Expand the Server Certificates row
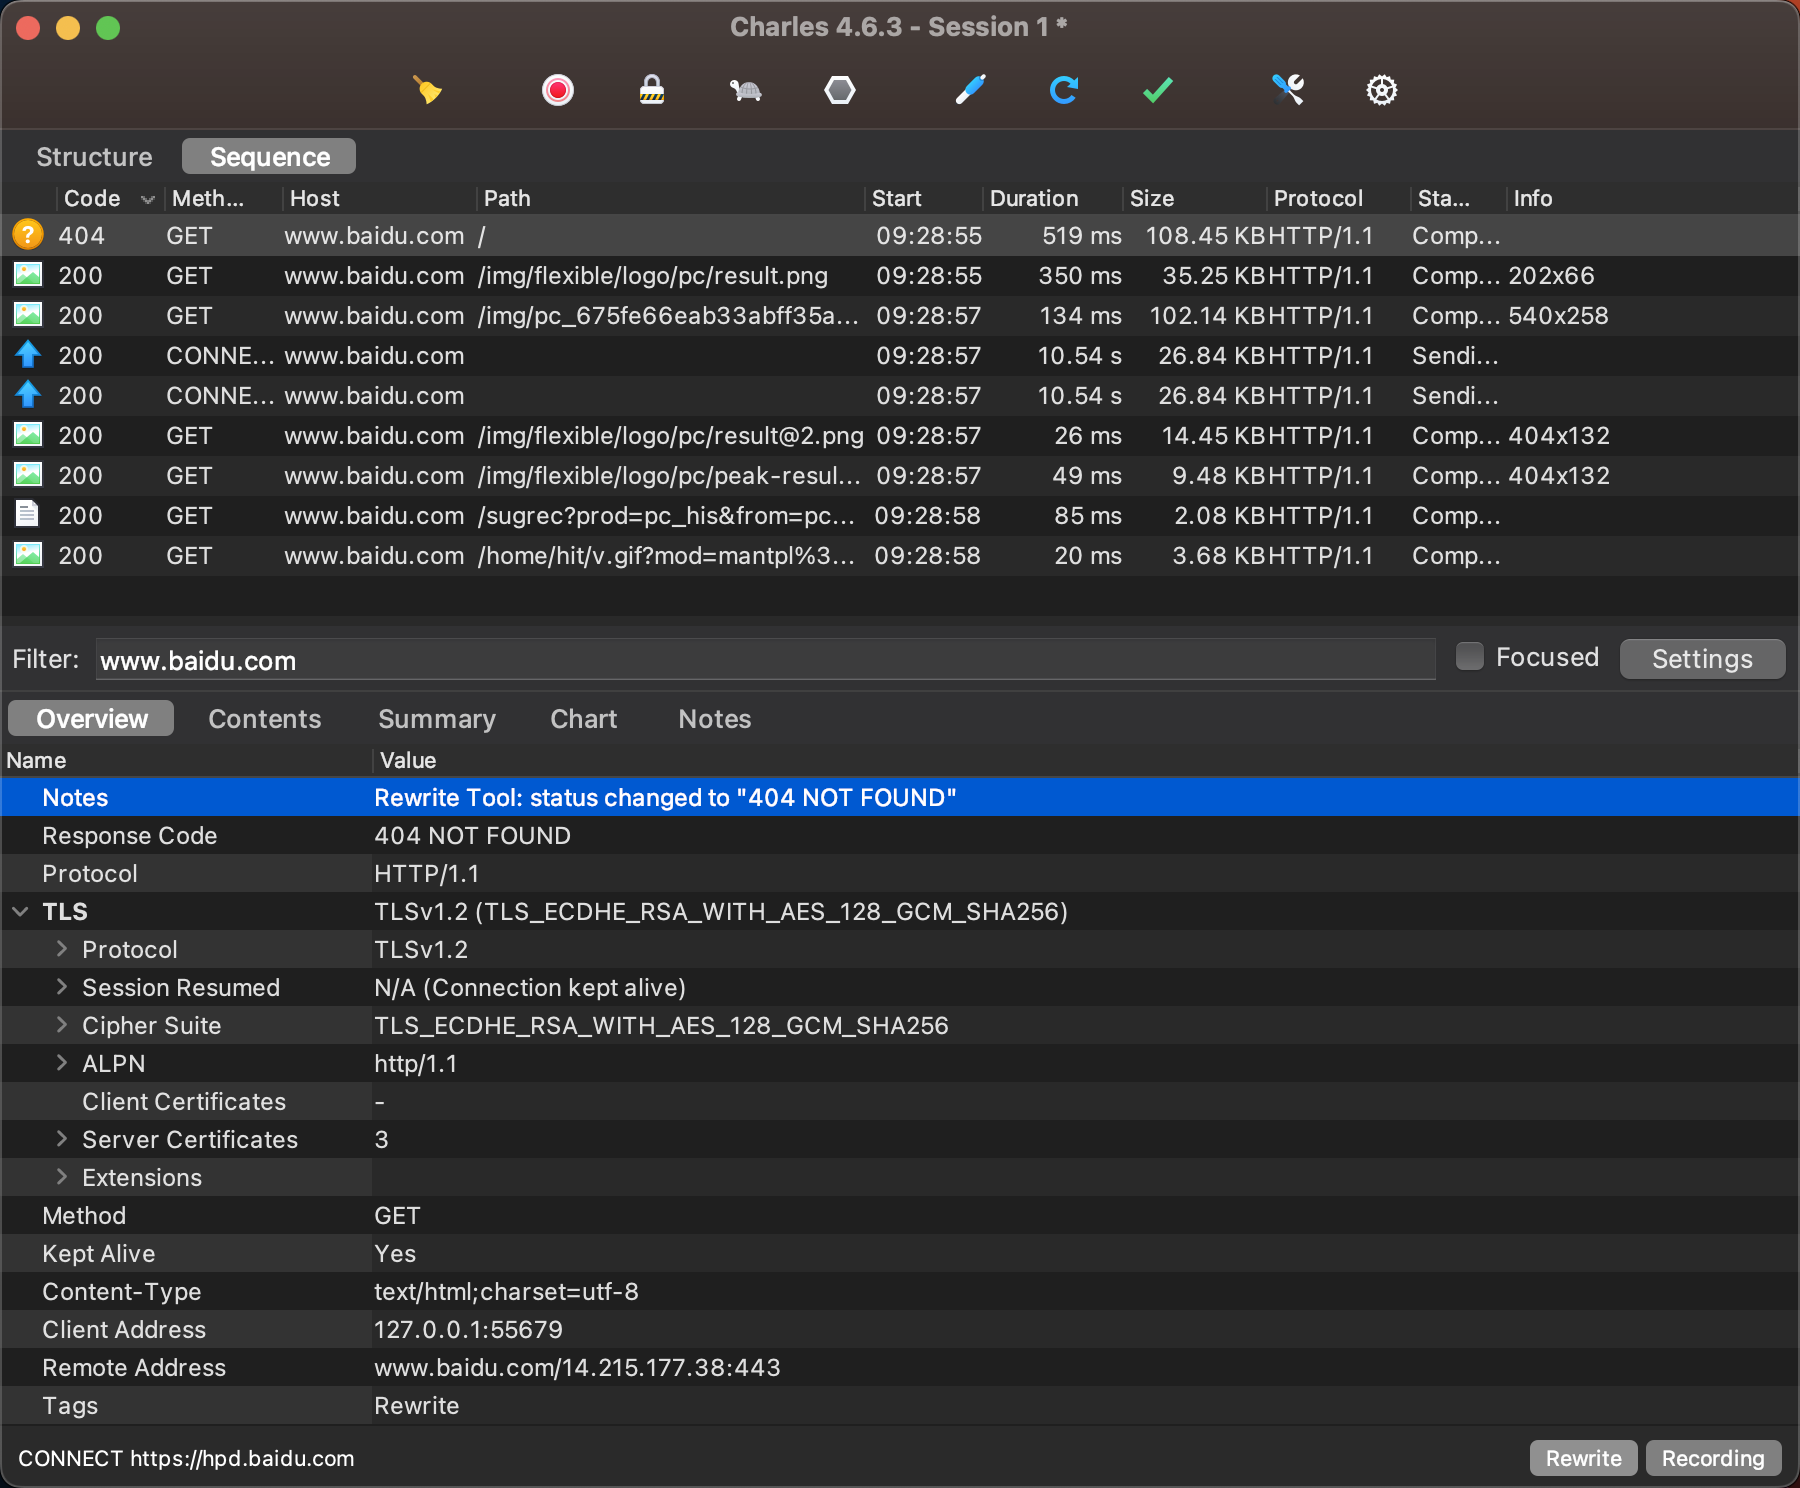This screenshot has width=1800, height=1488. tap(62, 1139)
